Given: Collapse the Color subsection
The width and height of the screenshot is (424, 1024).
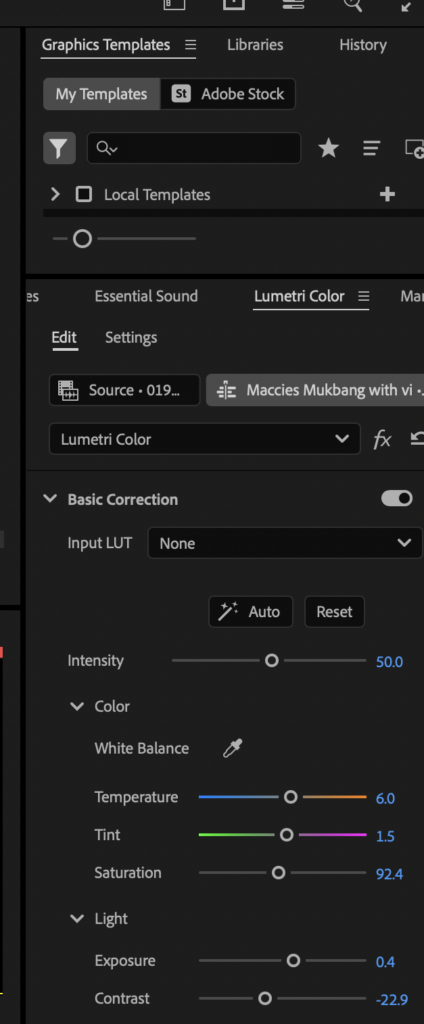Looking at the screenshot, I should (x=77, y=706).
